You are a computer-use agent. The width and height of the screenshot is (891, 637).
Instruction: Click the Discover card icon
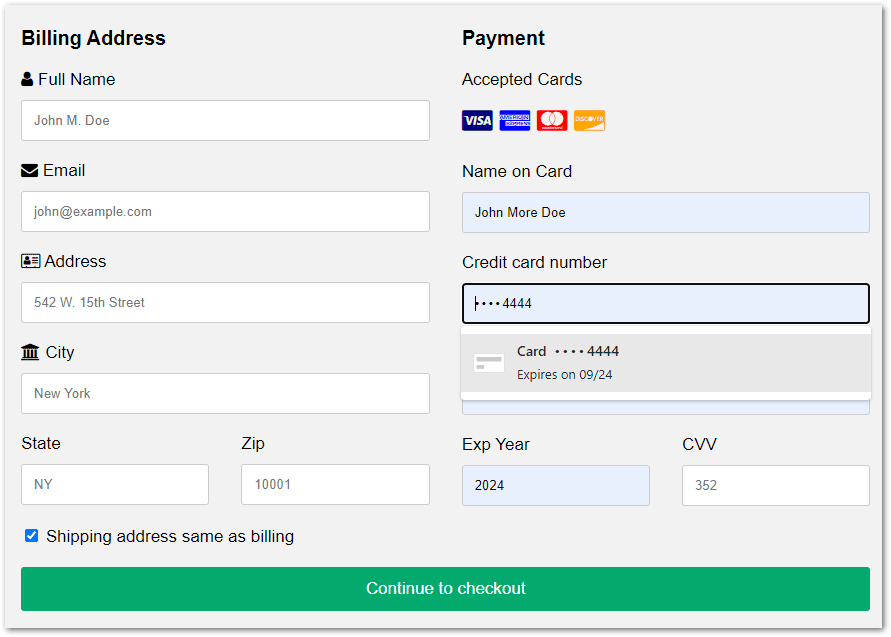click(589, 121)
